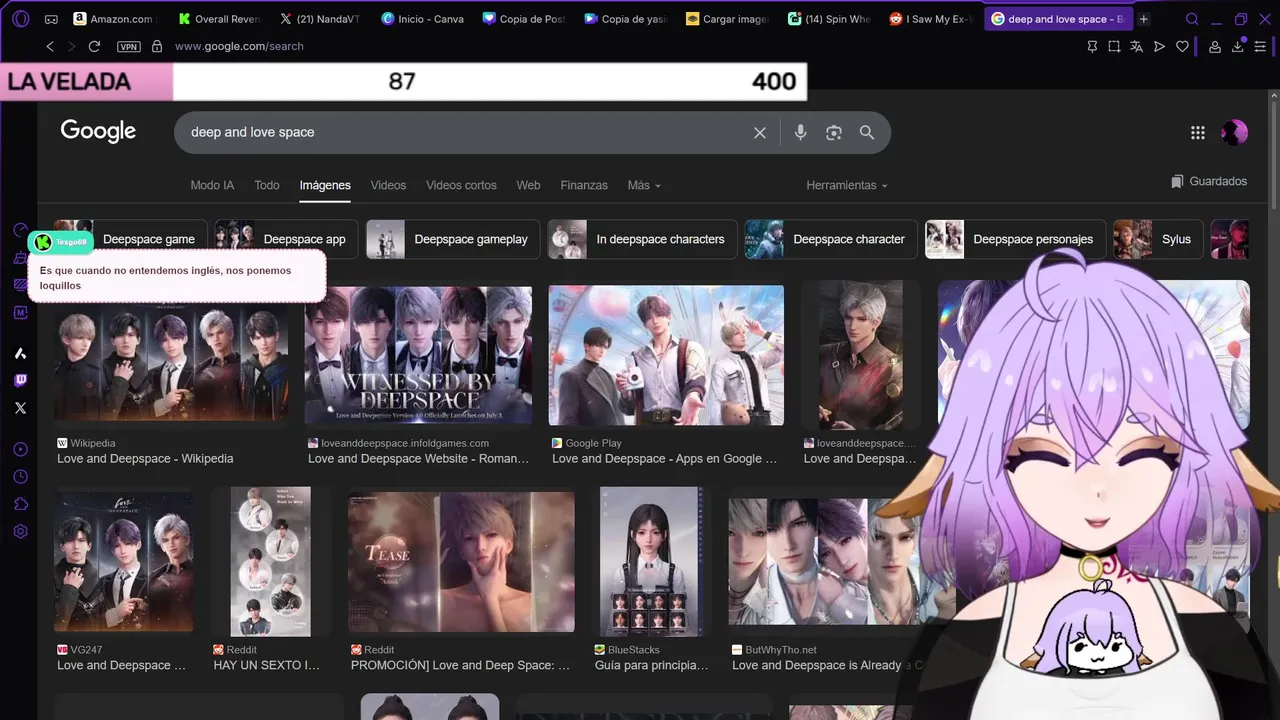Expand the Herramientas dropdown
Viewport: 1280px width, 720px height.
(847, 185)
